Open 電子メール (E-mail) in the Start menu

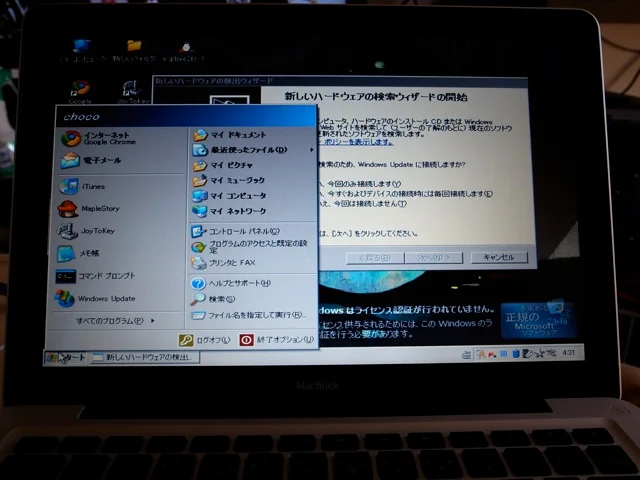click(x=100, y=159)
